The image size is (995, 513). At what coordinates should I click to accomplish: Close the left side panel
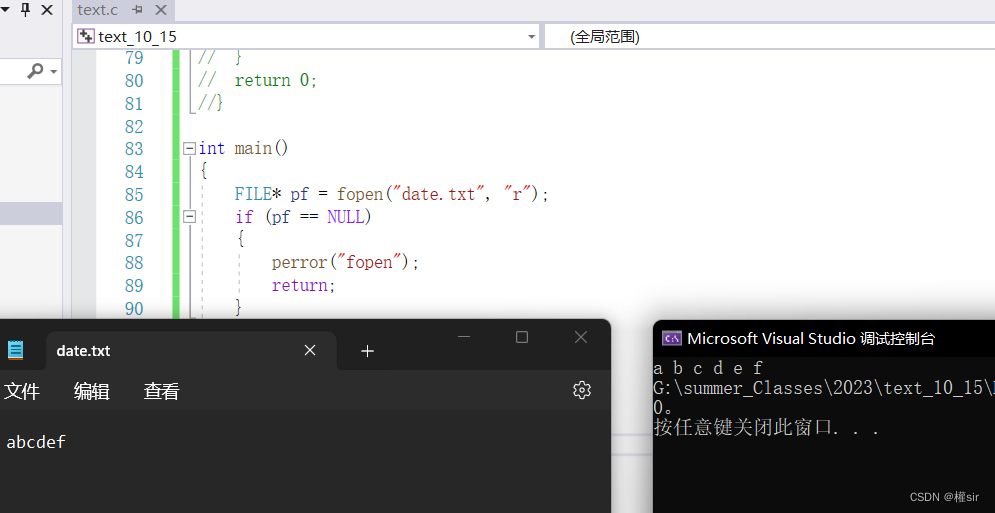pos(47,10)
